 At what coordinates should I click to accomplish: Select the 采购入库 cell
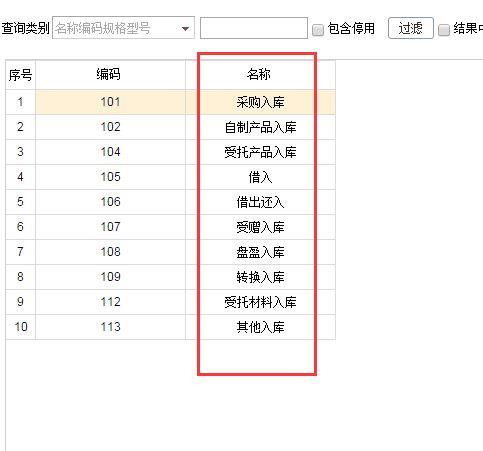click(x=260, y=102)
